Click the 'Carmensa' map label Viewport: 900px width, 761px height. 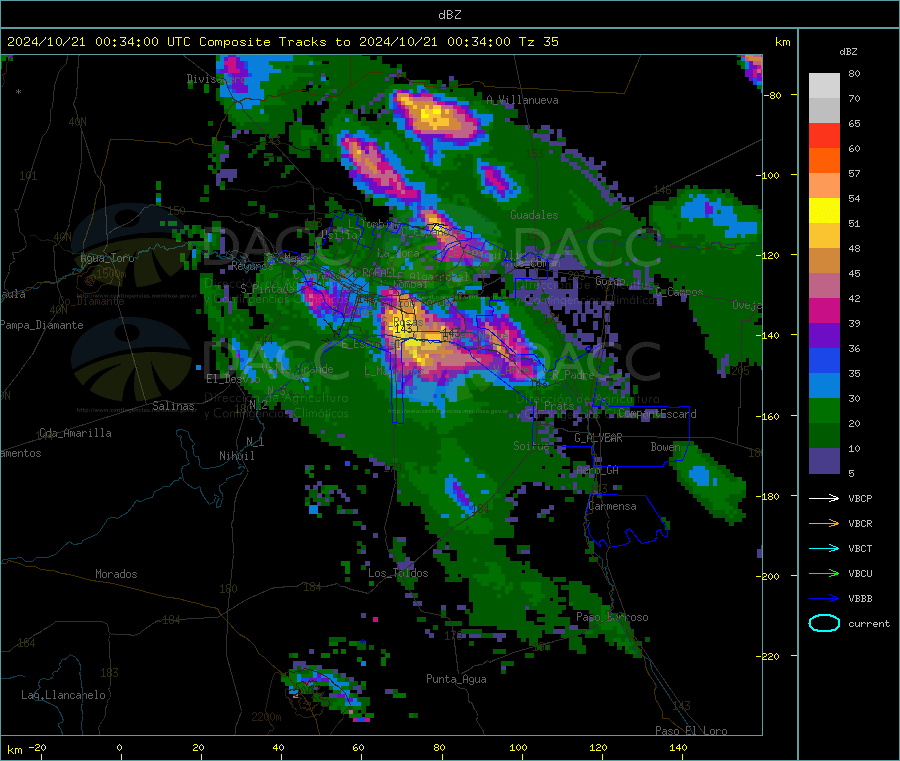[x=612, y=507]
